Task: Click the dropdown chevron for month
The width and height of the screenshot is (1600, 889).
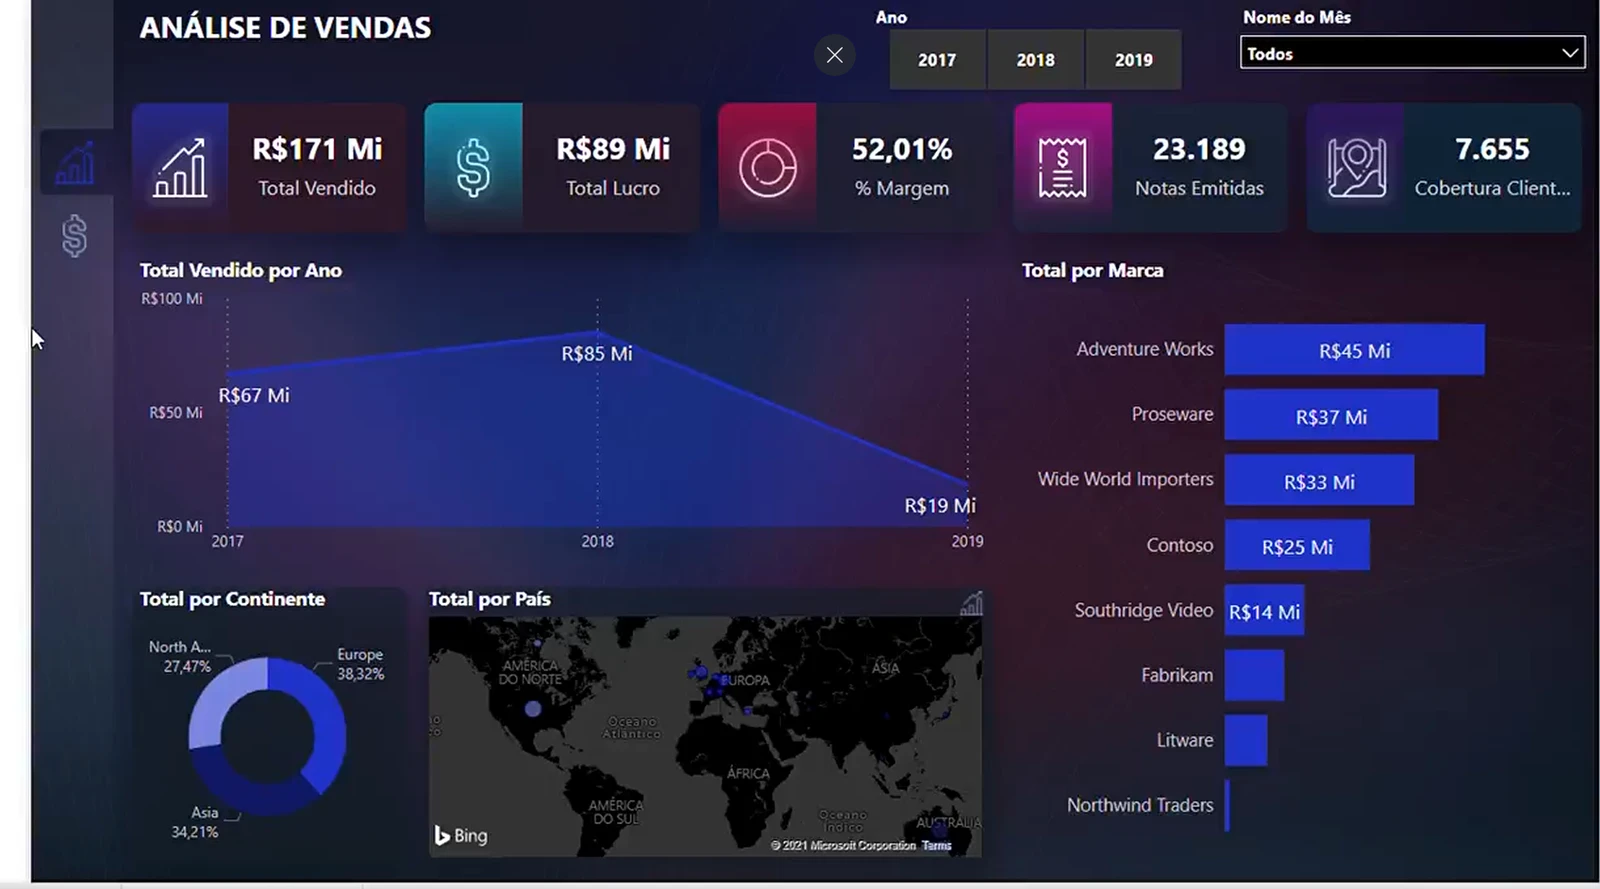Action: pos(1570,53)
